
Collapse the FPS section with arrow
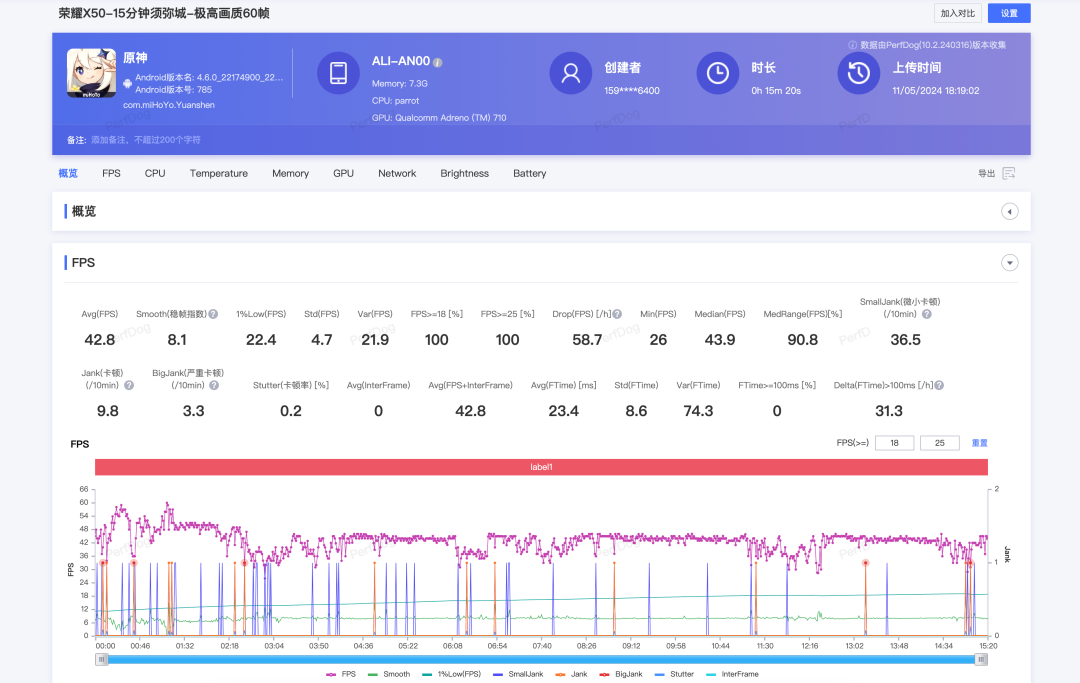click(1010, 263)
